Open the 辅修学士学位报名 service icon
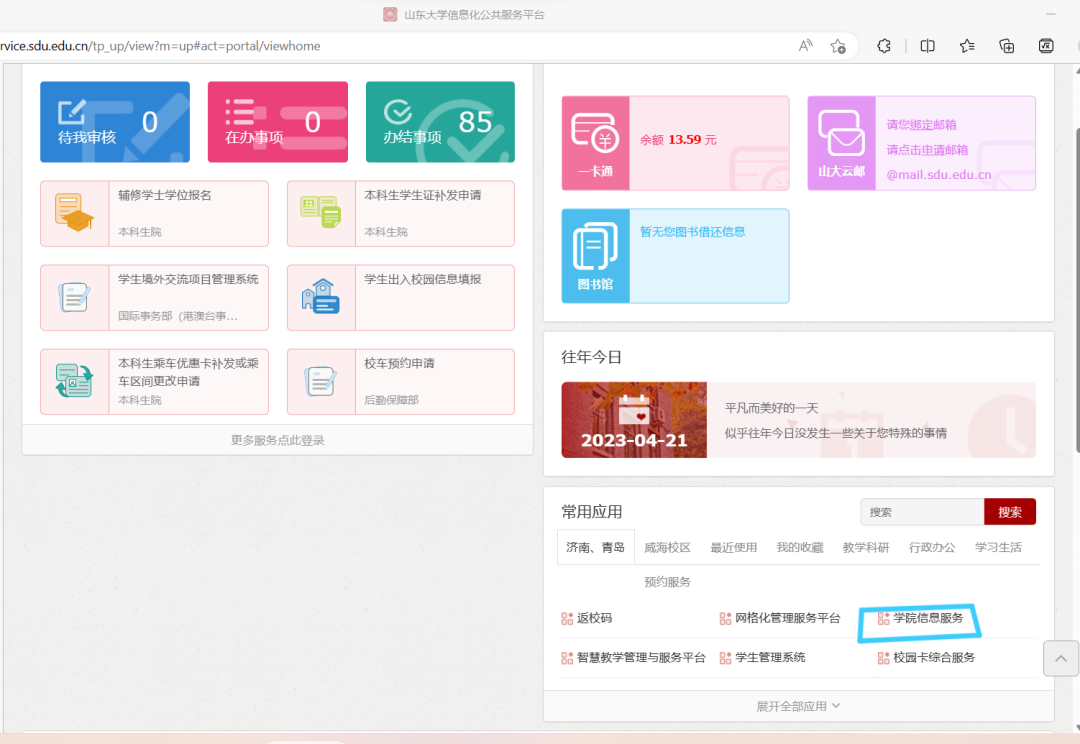 click(75, 213)
